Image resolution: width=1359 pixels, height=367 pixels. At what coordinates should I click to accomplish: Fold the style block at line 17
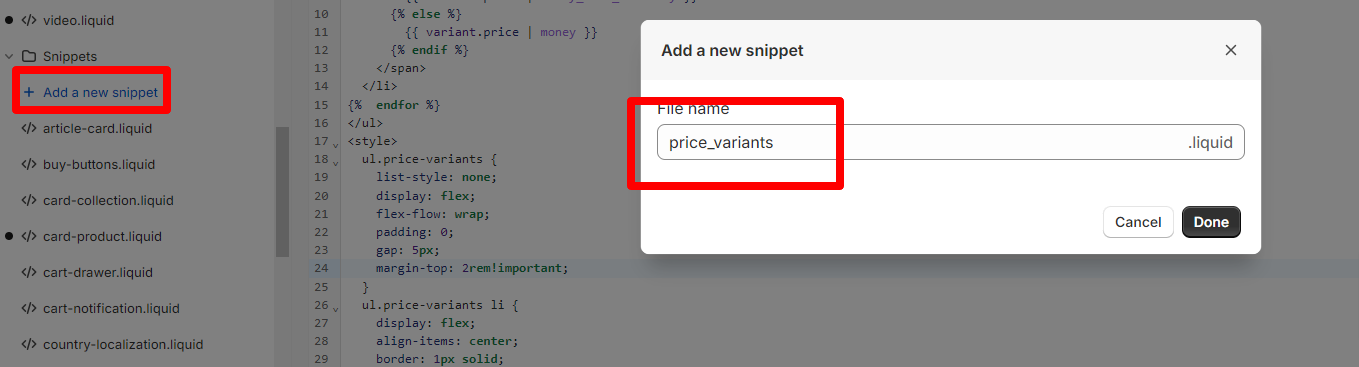(x=336, y=144)
